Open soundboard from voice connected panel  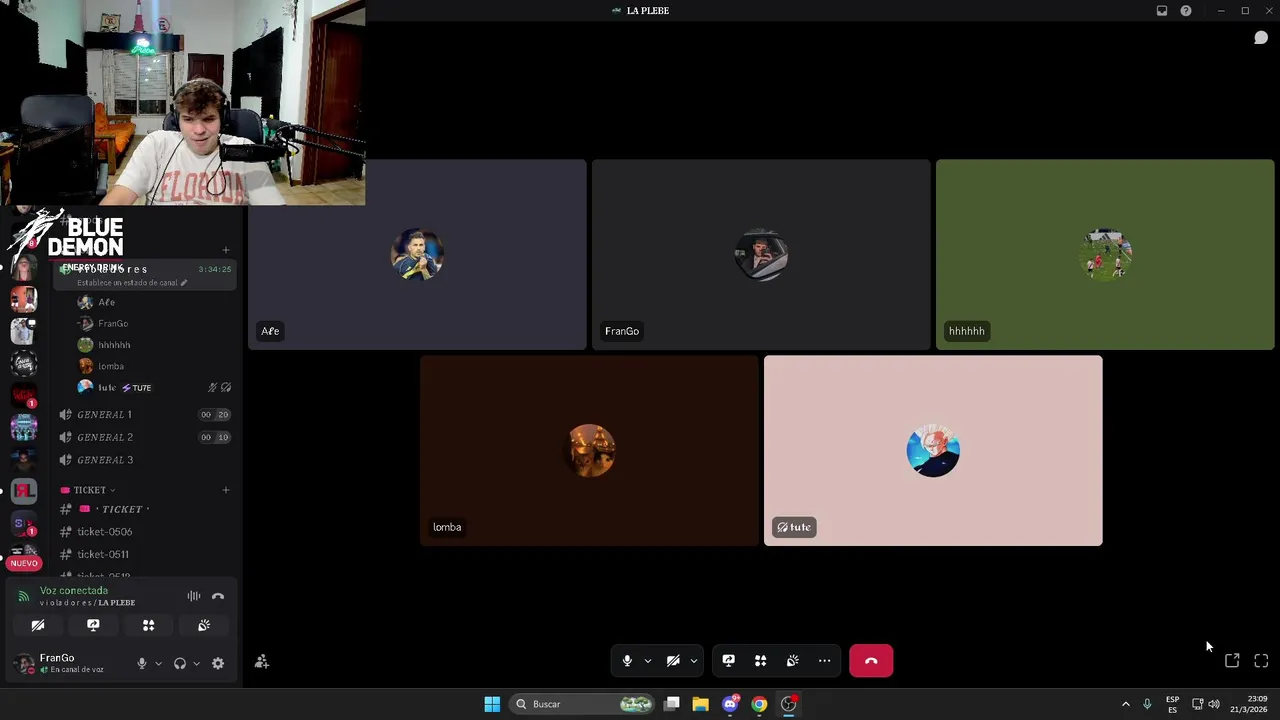click(204, 625)
